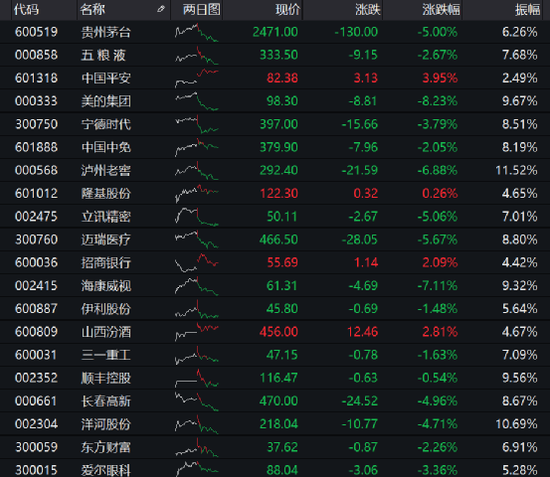Image resolution: width=550 pixels, height=477 pixels.
Task: Open stock code 300750 宁德时代
Action: 36,124
